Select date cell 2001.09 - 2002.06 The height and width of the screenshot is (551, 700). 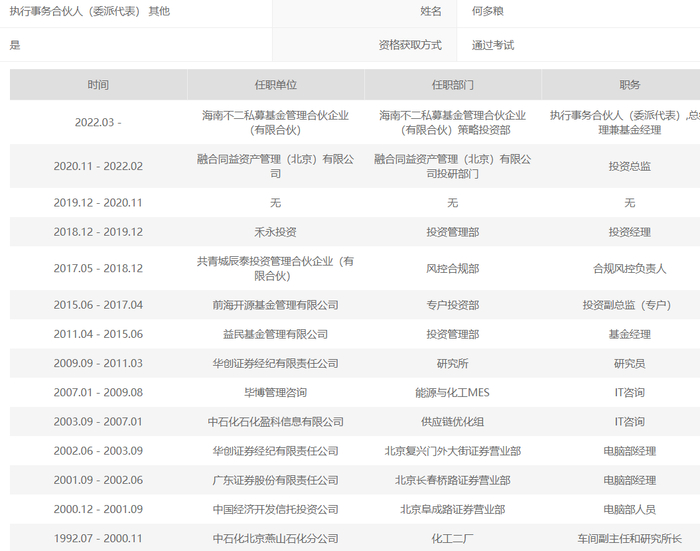click(98, 480)
